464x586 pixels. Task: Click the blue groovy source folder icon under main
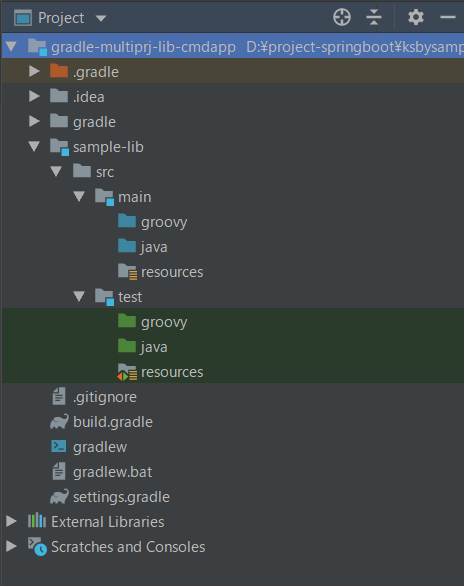click(x=127, y=220)
